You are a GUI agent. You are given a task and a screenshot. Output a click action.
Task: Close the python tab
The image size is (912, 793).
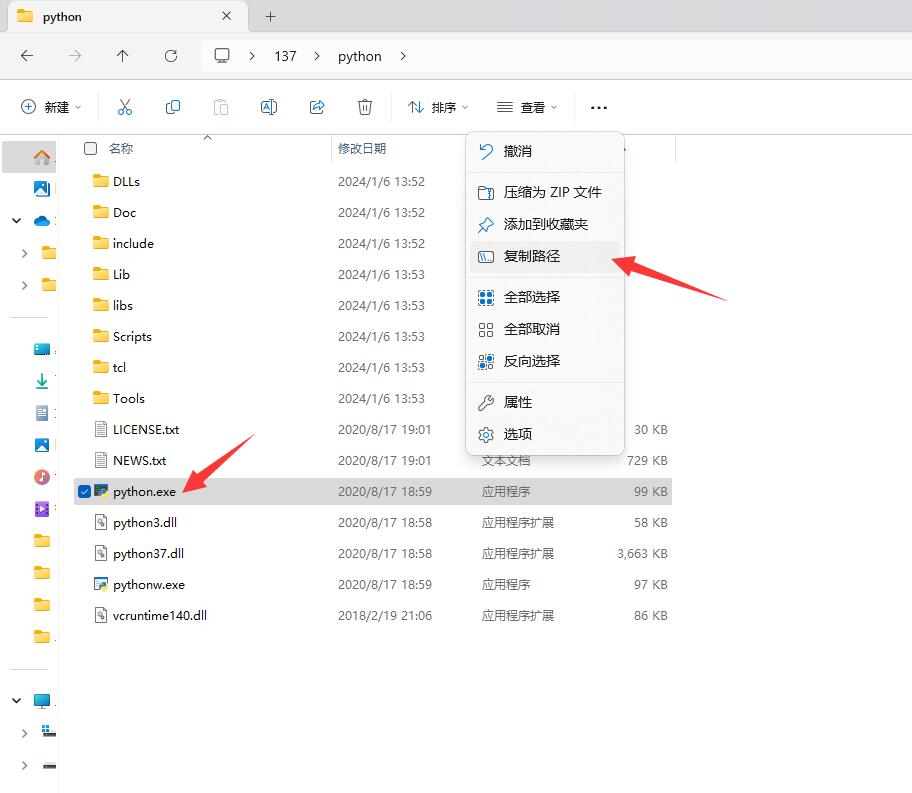point(226,16)
